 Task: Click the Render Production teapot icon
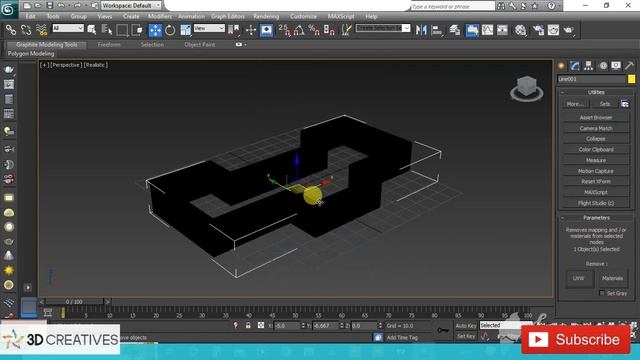click(x=569, y=30)
